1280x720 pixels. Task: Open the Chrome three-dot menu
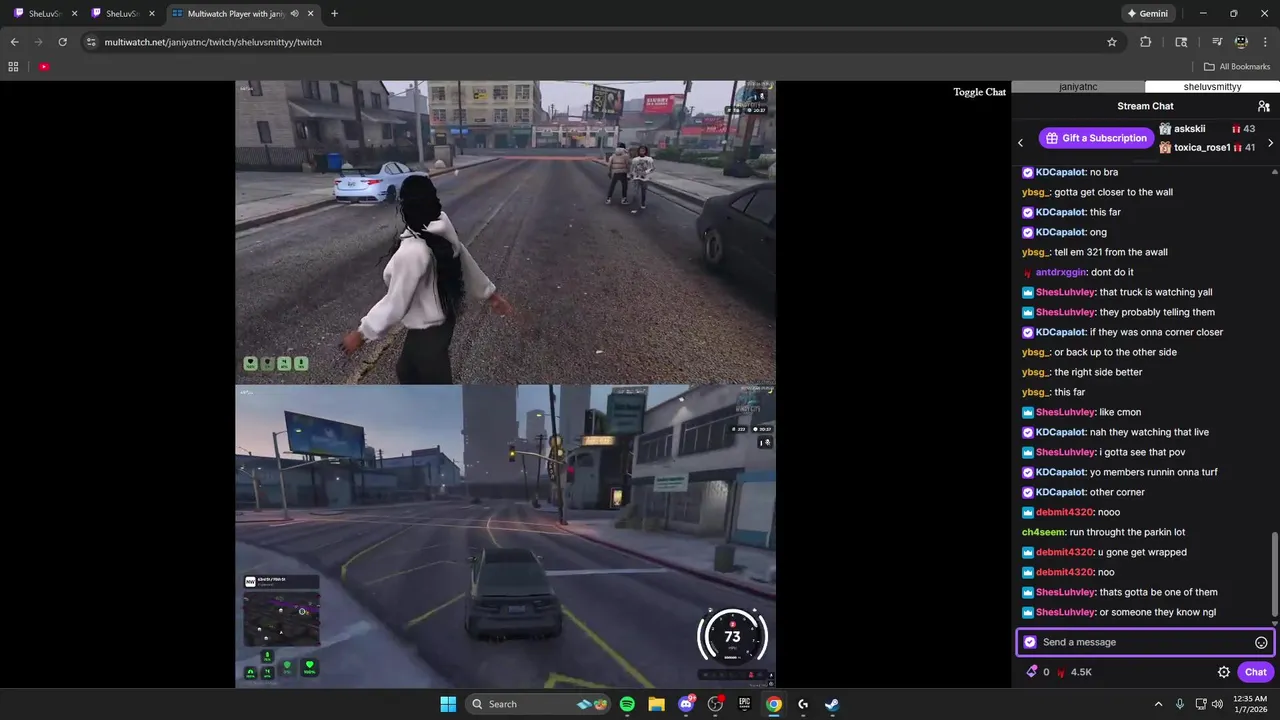coord(1265,42)
